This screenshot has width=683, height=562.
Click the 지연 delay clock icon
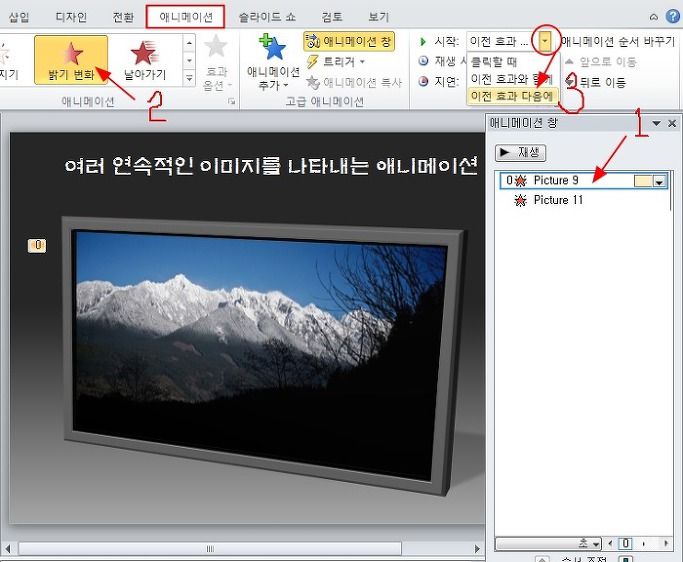pos(423,81)
